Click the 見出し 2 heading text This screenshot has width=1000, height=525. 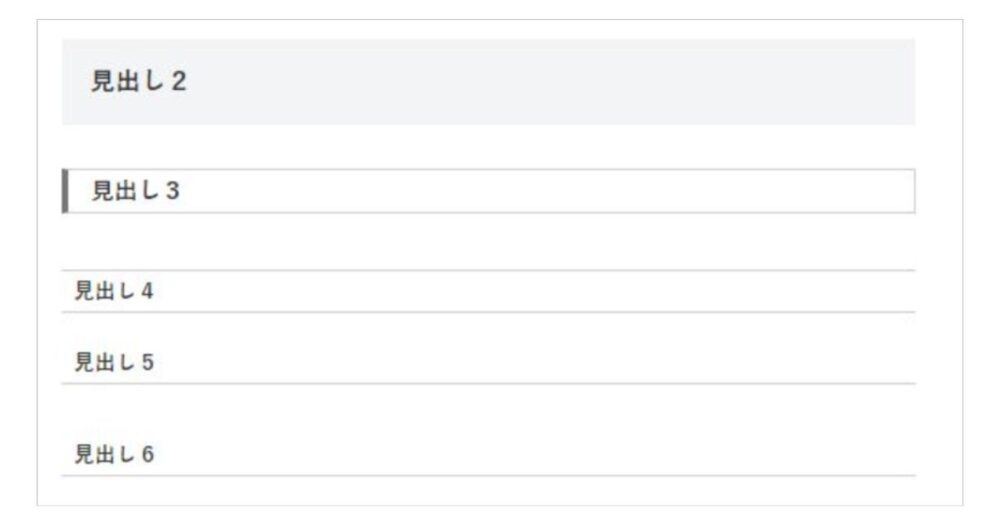tap(138, 83)
